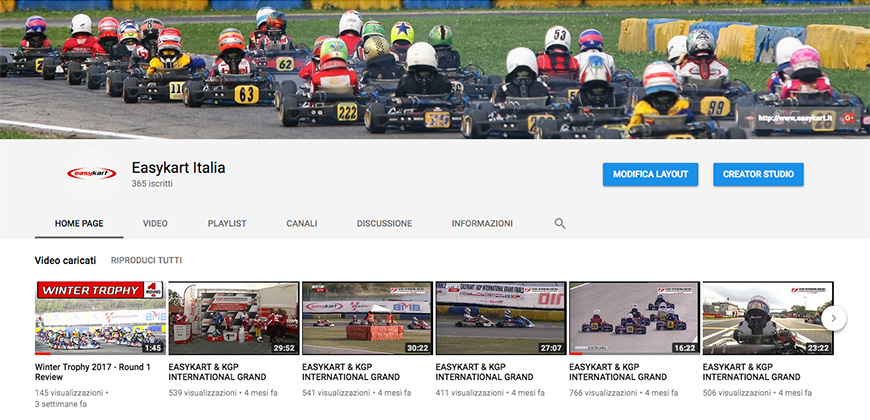870x420 pixels.
Task: Play the Winter Trophy thumbnail video
Action: [99, 318]
